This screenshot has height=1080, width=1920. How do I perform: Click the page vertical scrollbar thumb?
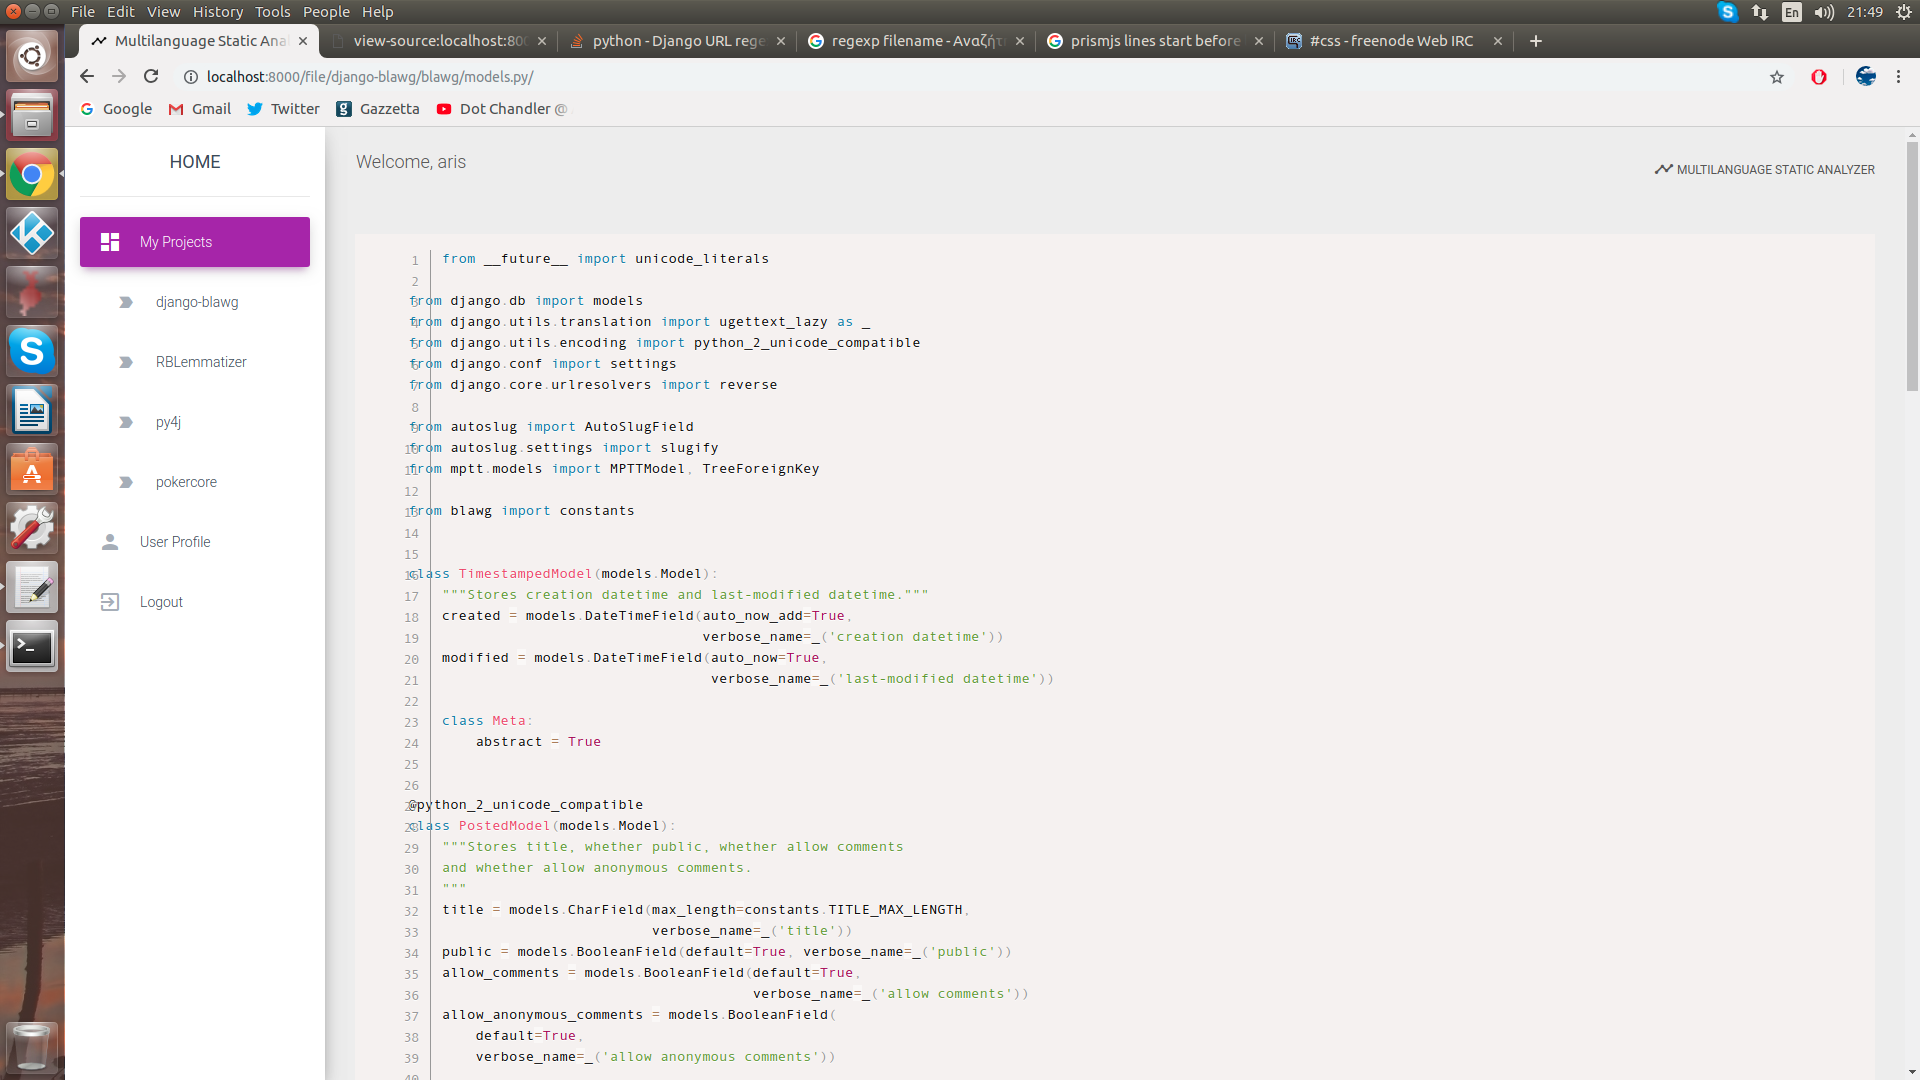[1912, 265]
